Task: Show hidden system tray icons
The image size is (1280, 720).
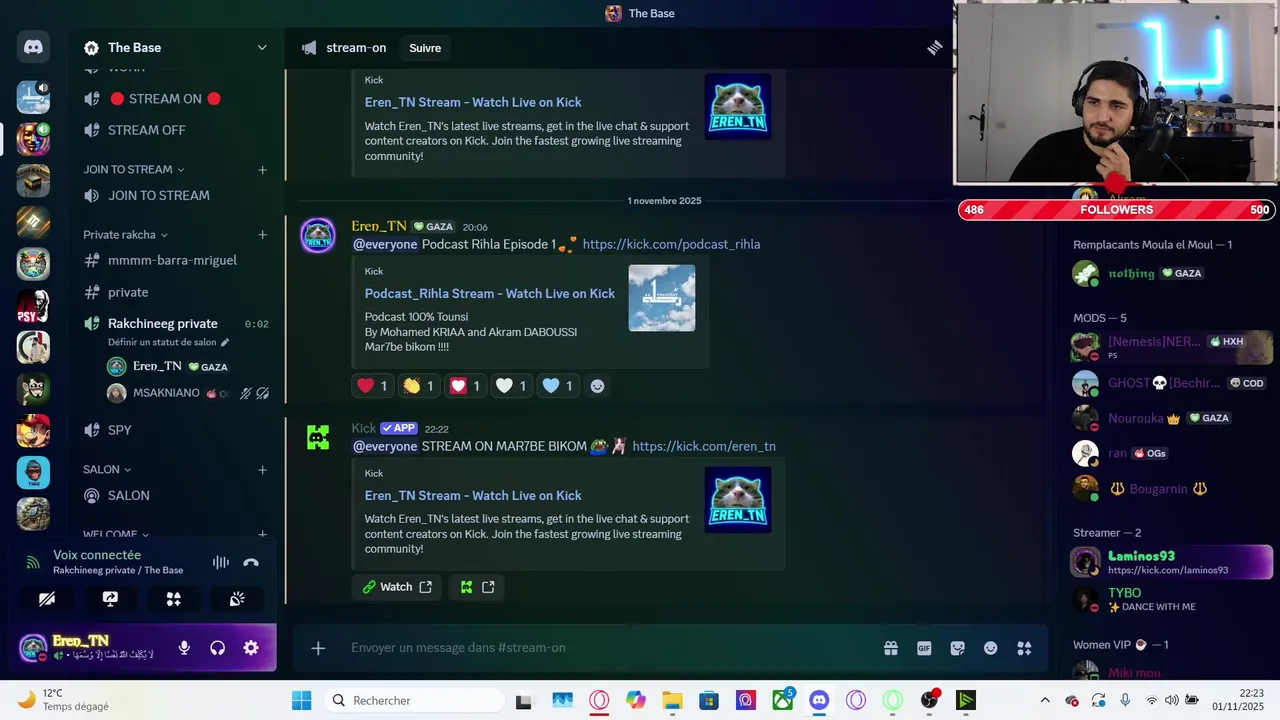Action: (1045, 700)
